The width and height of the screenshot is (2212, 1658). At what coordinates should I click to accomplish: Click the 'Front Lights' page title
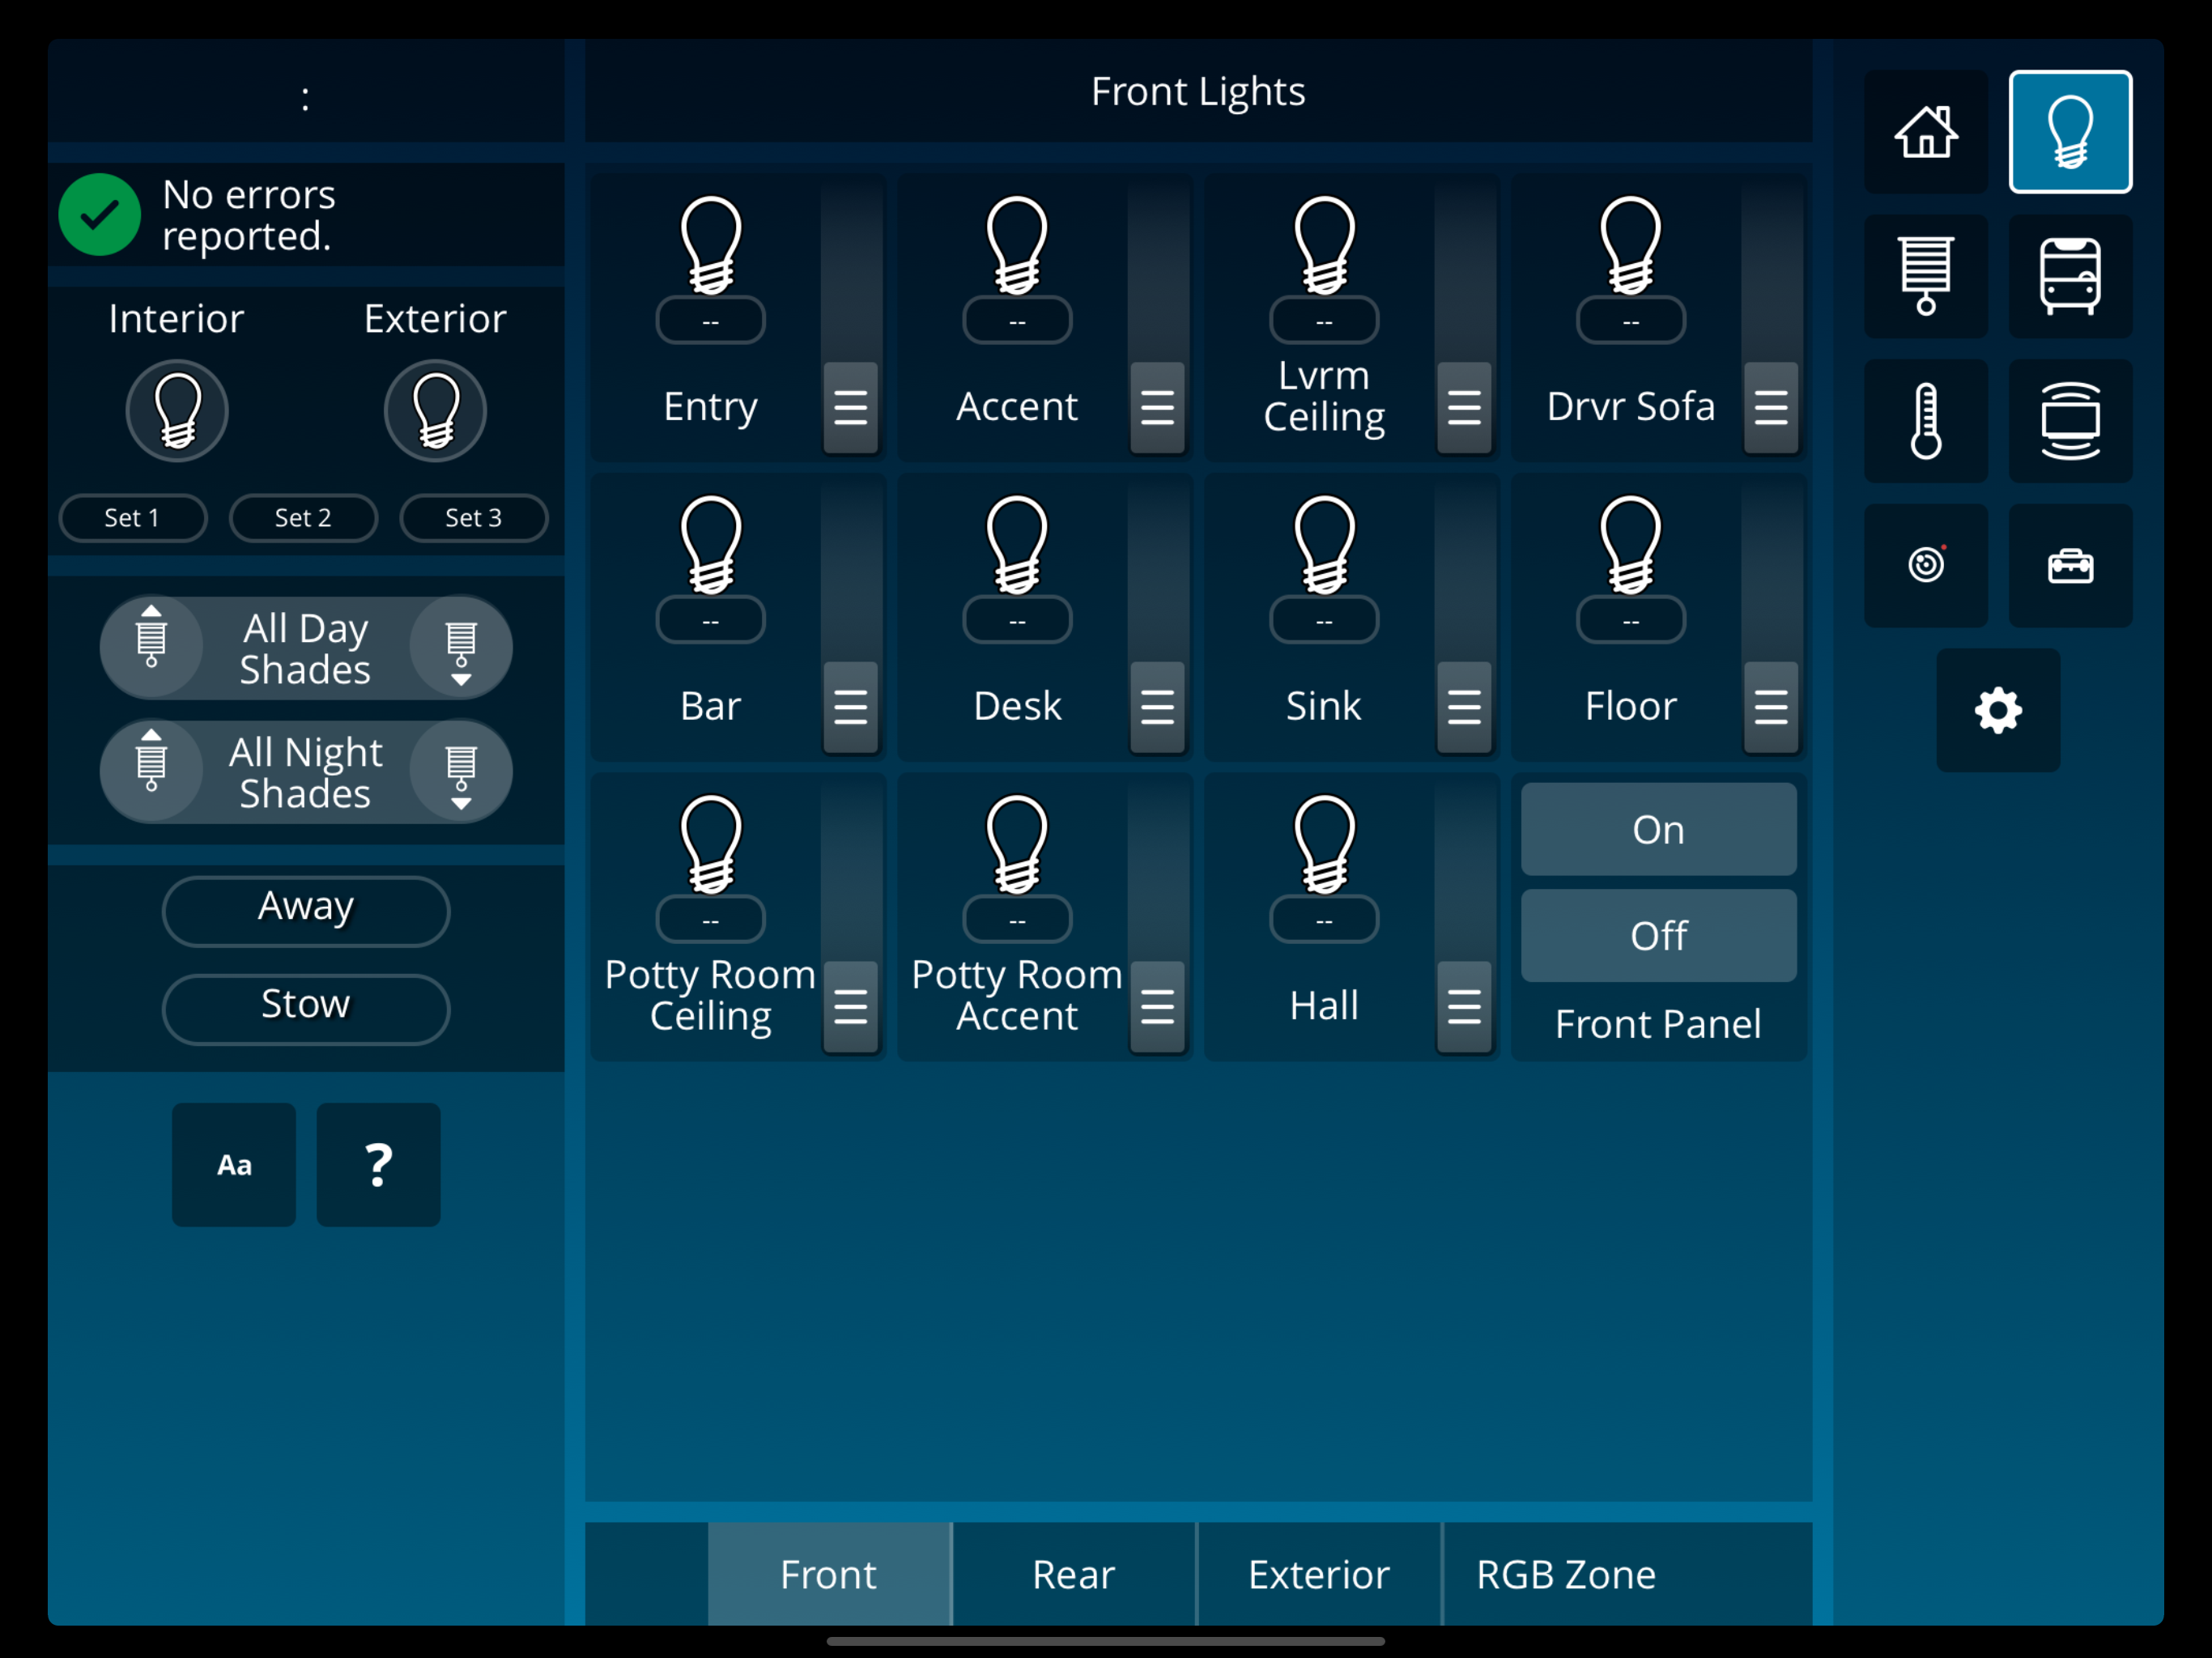[1198, 92]
